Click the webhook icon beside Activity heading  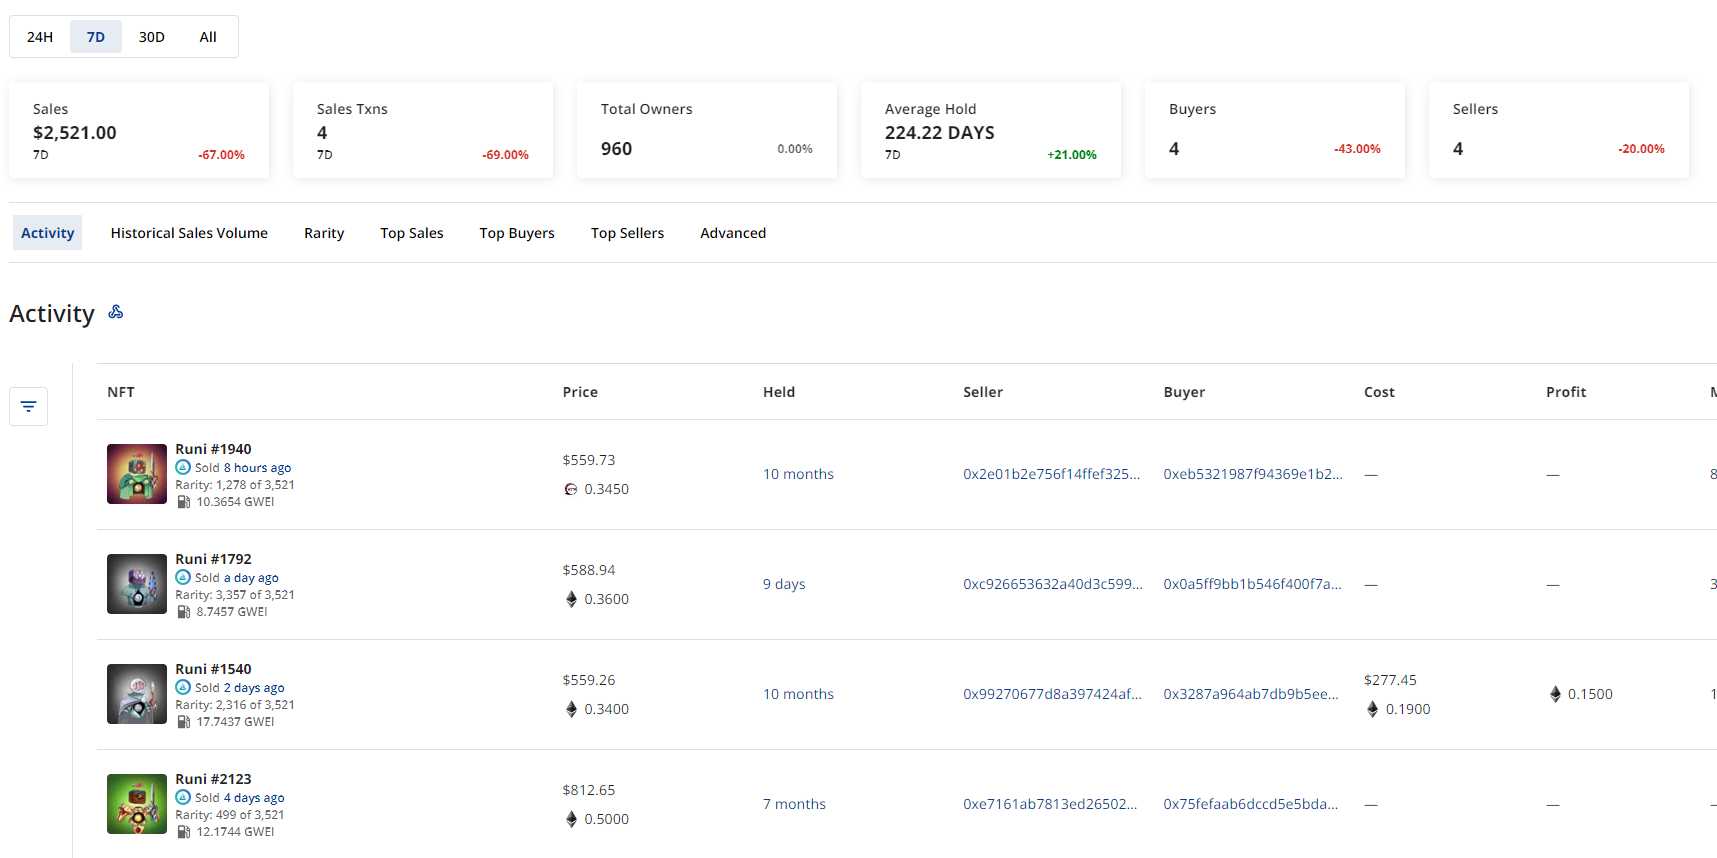coord(116,312)
